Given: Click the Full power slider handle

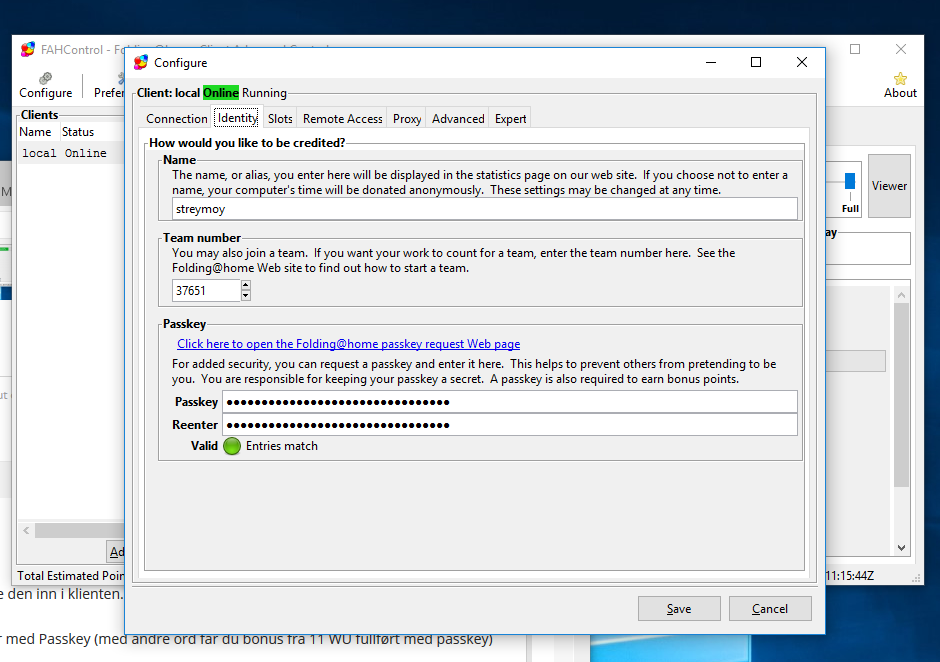Looking at the screenshot, I should point(849,180).
